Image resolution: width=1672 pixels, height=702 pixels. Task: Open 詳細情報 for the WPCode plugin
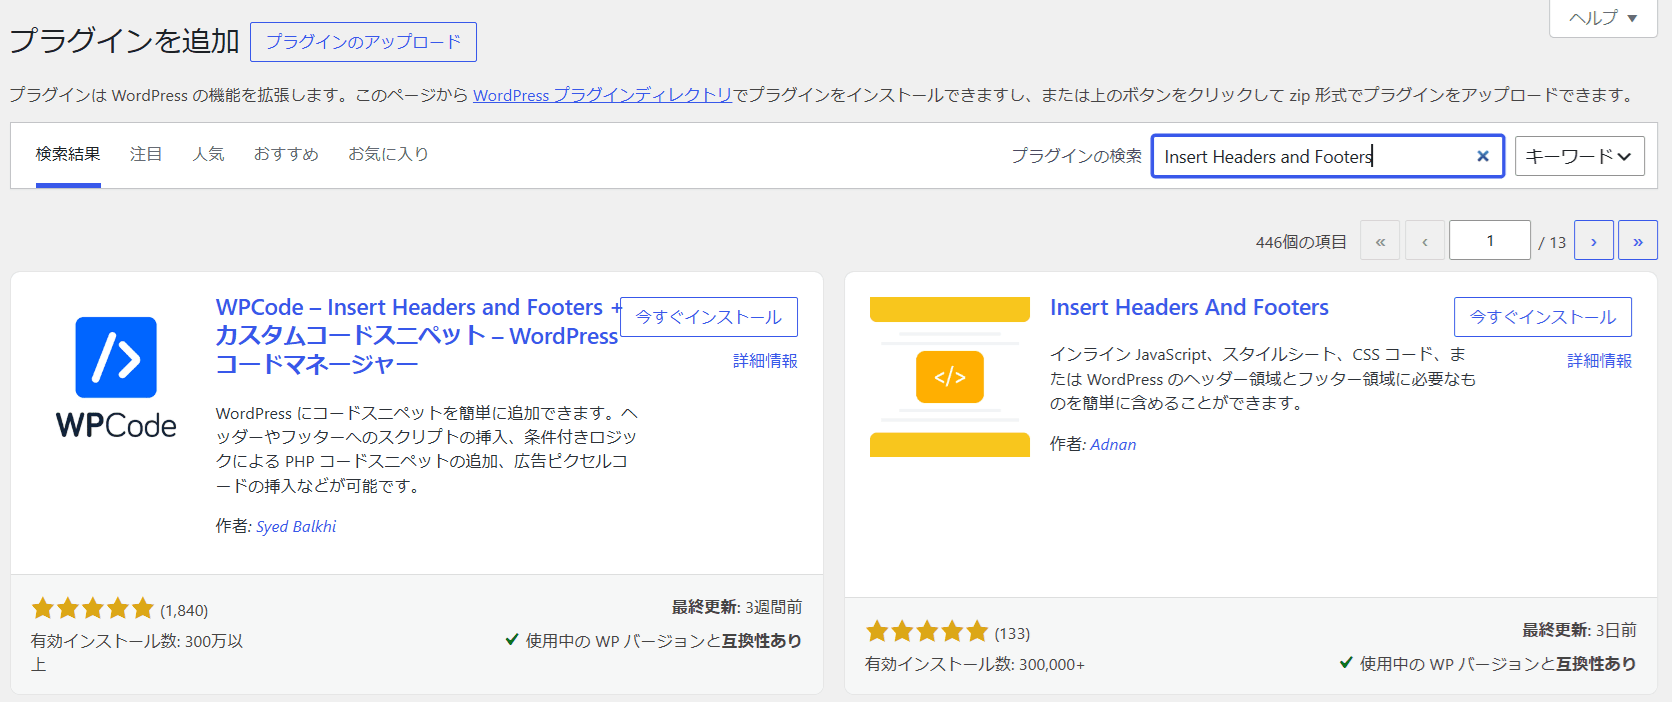765,361
